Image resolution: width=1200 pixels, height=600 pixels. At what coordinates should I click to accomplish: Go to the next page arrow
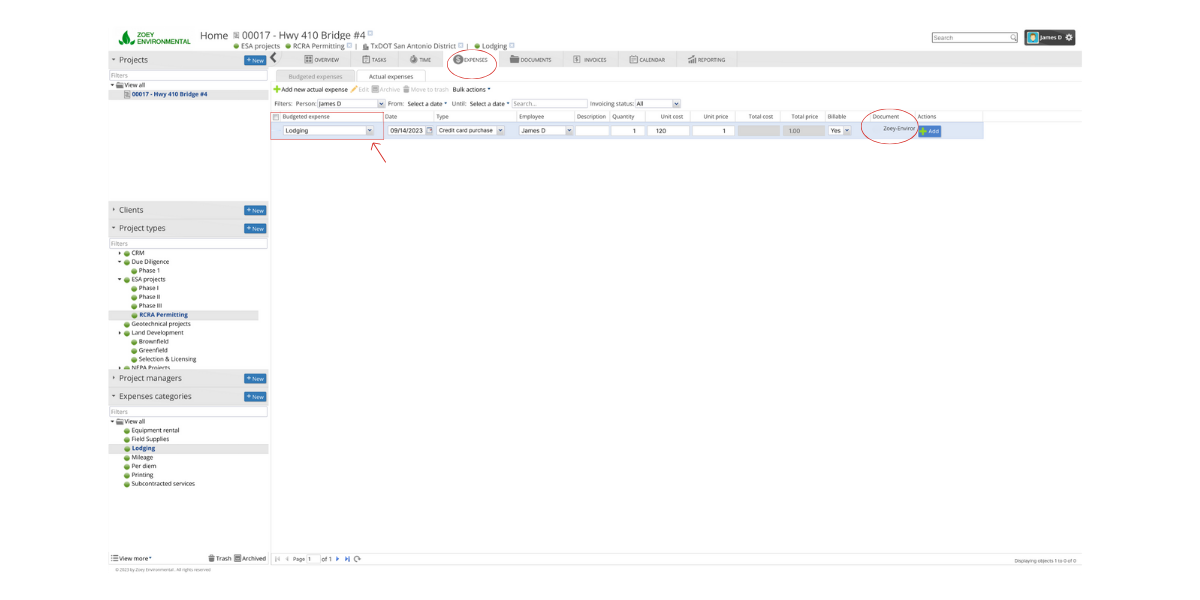click(338, 559)
